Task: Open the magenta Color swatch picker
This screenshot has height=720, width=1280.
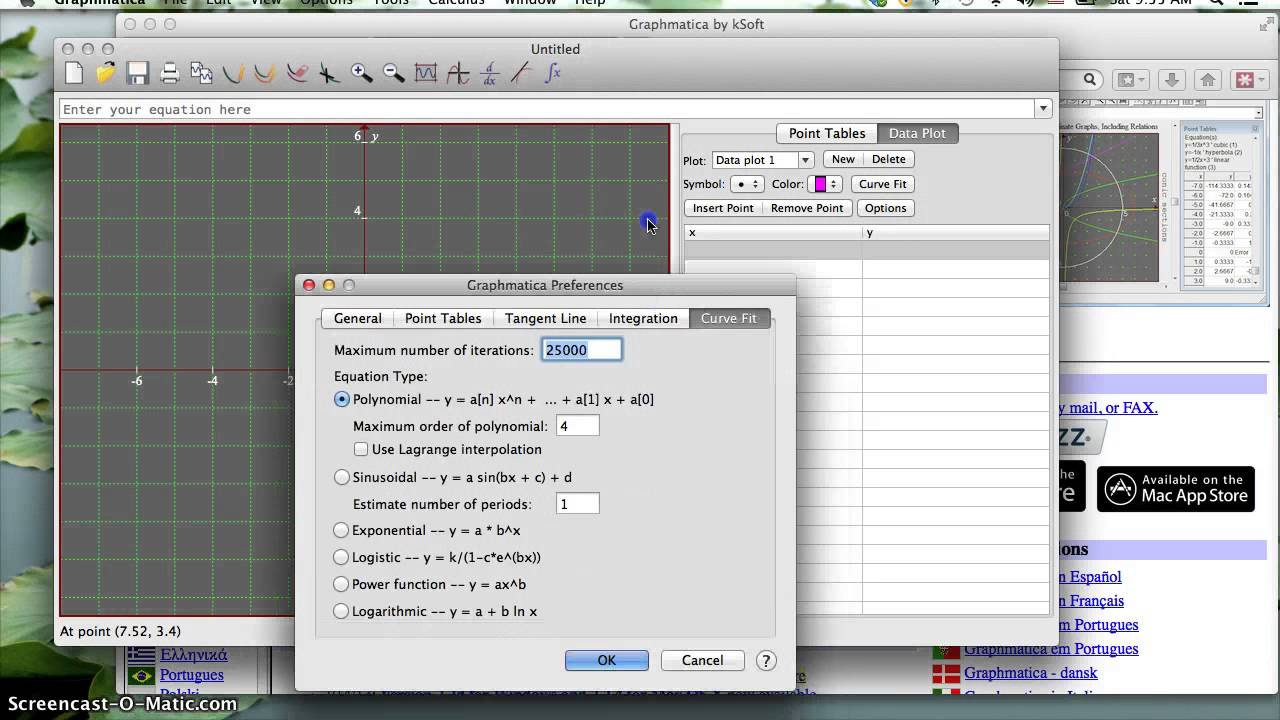Action: tap(826, 184)
